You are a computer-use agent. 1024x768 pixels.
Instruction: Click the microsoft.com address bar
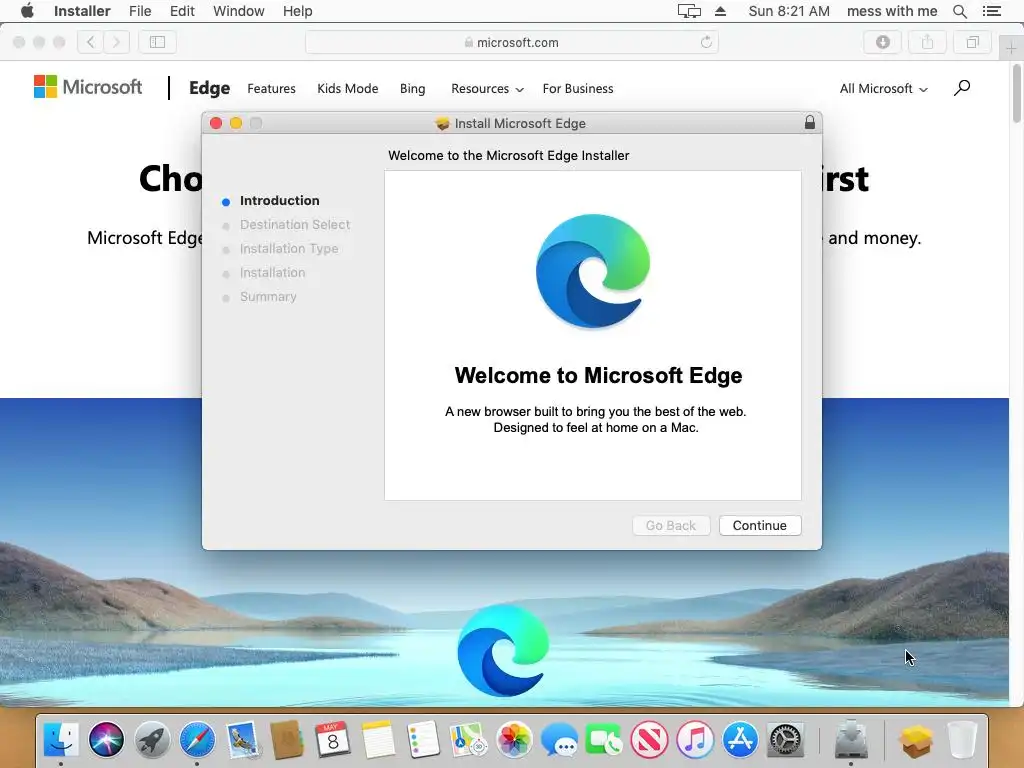click(512, 42)
